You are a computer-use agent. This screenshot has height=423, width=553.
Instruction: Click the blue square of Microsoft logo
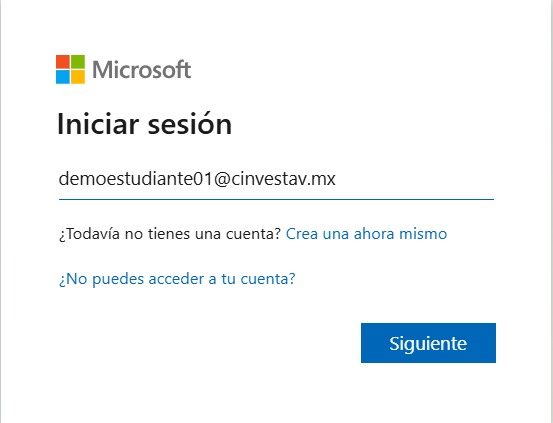click(63, 77)
